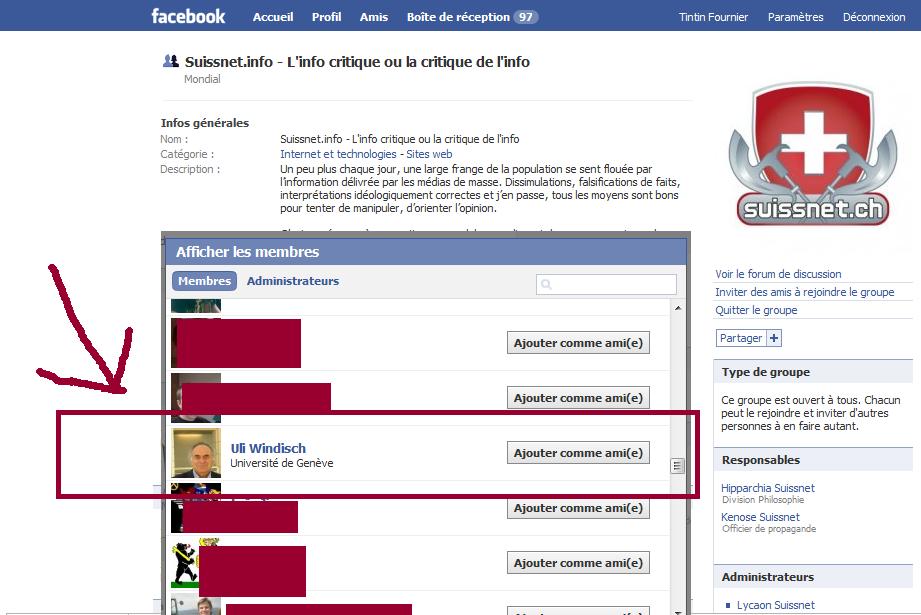Open the Amis menu item
Image resolution: width=921 pixels, height=615 pixels.
tap(374, 17)
